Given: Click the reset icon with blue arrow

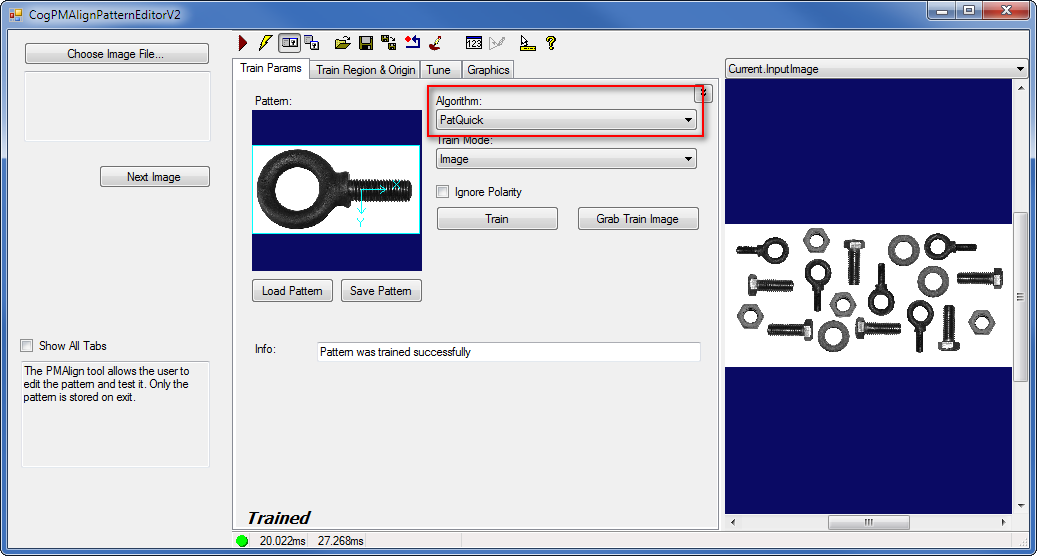Looking at the screenshot, I should point(412,43).
